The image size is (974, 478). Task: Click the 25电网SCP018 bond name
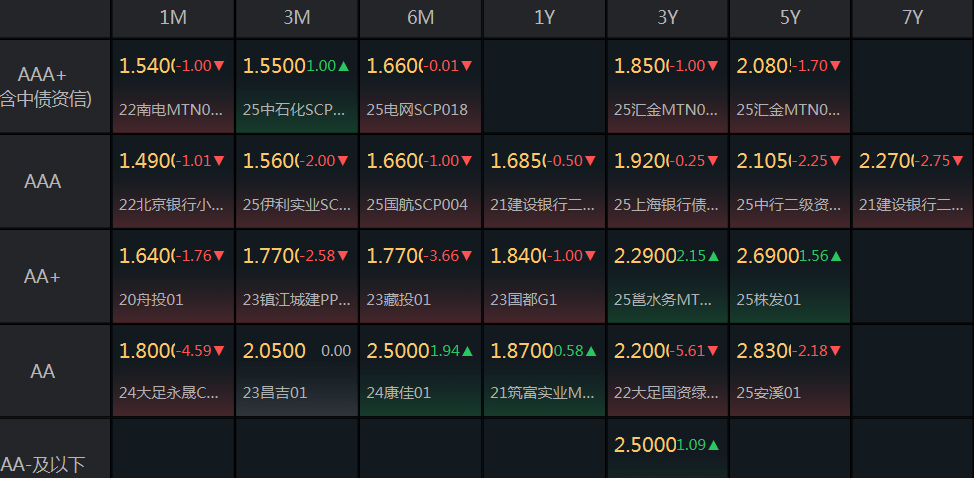tap(417, 109)
